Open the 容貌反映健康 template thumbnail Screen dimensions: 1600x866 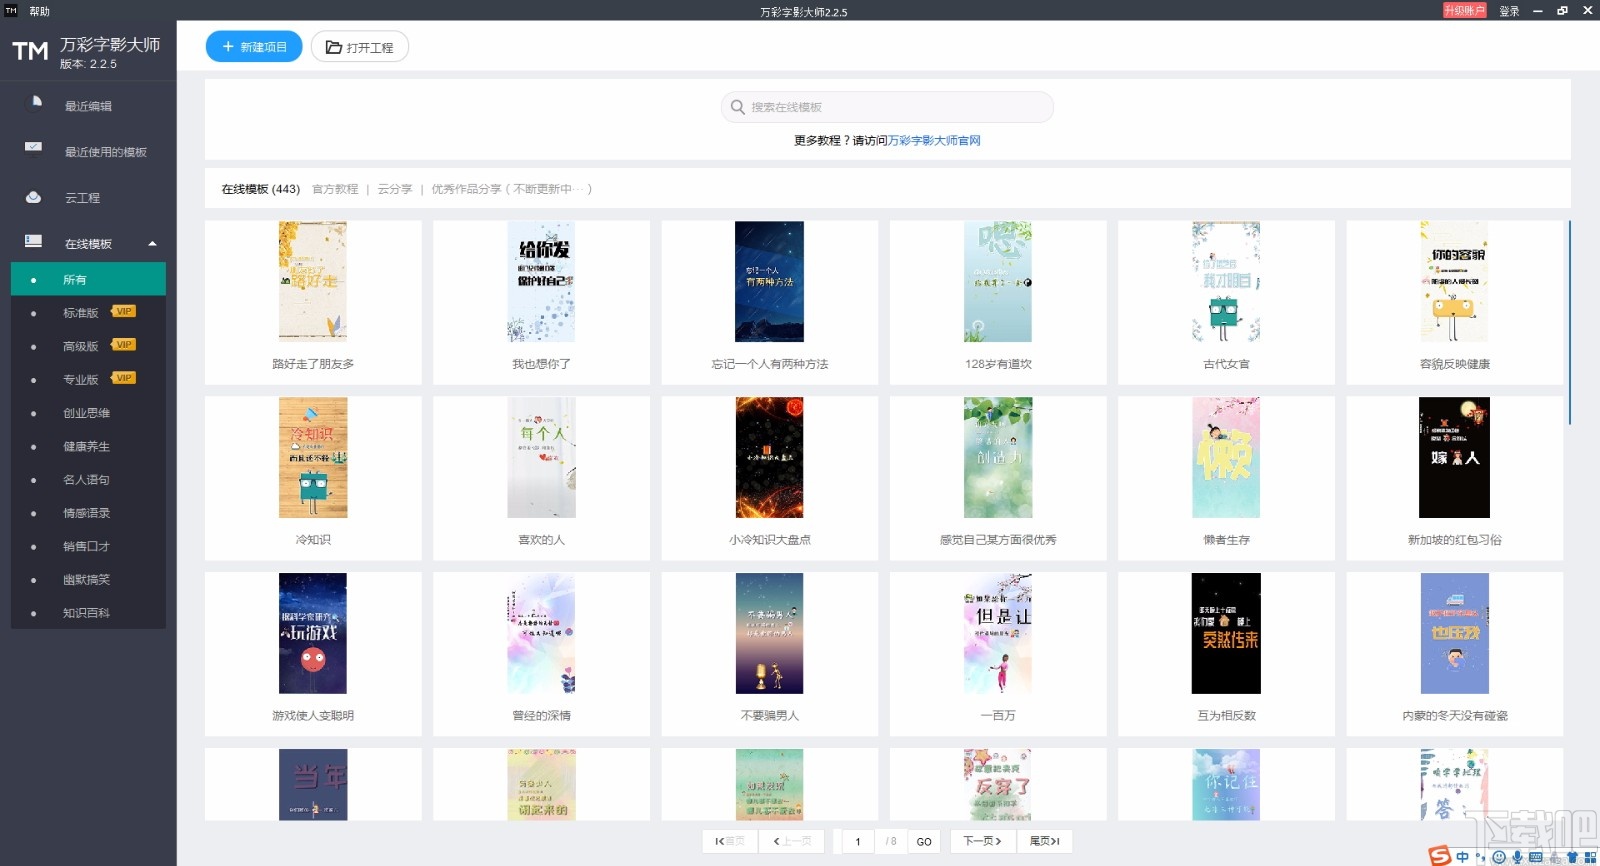pos(1454,282)
